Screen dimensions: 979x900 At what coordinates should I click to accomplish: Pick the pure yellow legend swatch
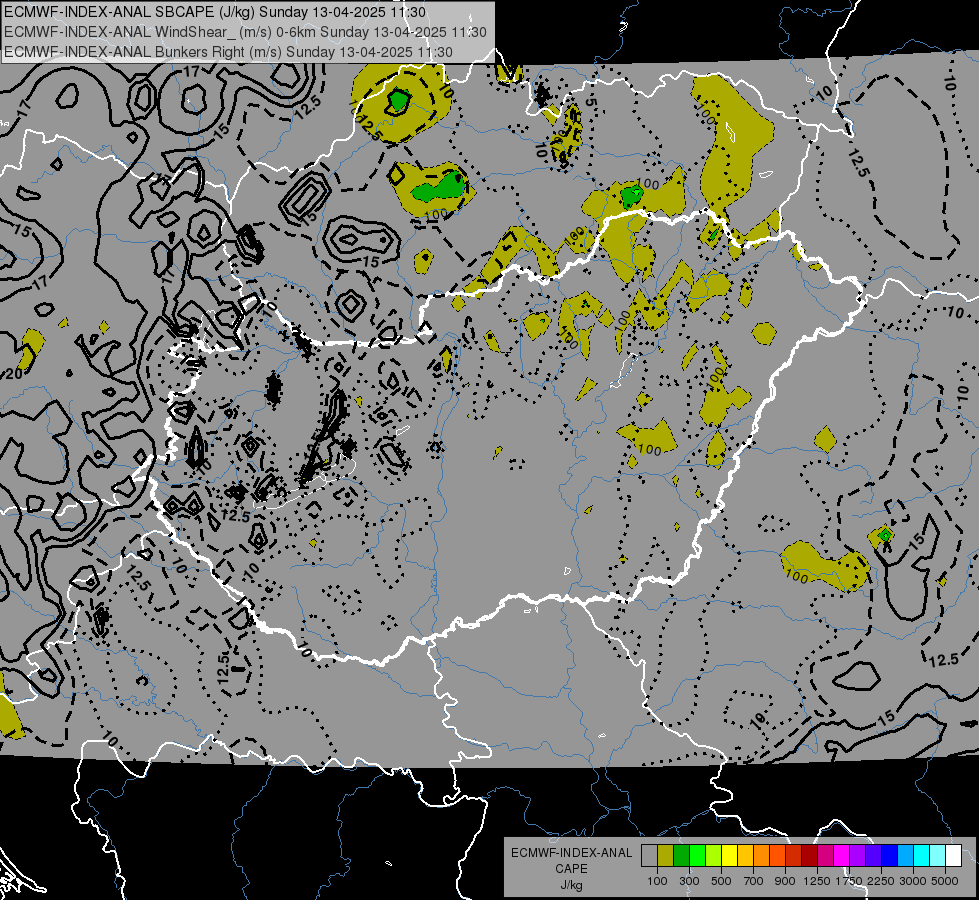[x=729, y=856]
